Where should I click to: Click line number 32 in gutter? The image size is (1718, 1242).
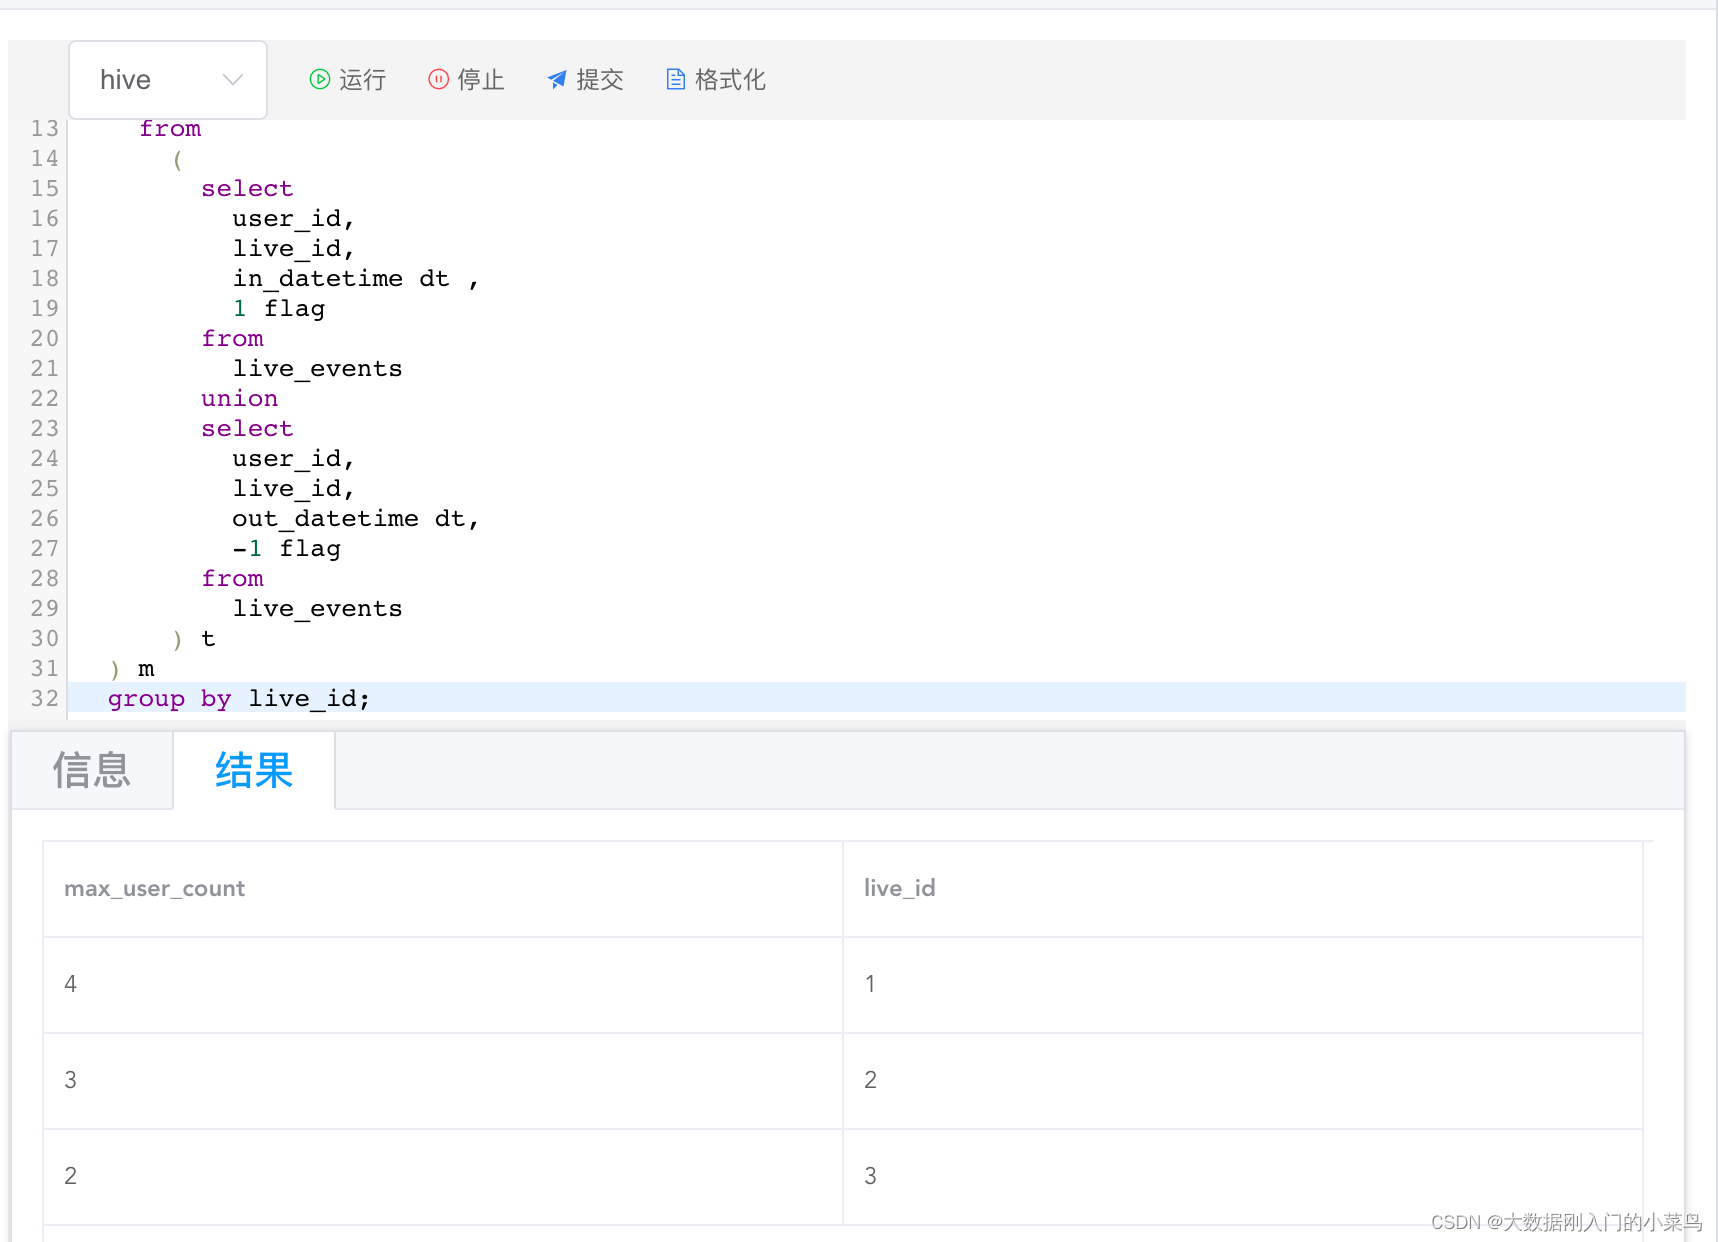pos(44,698)
